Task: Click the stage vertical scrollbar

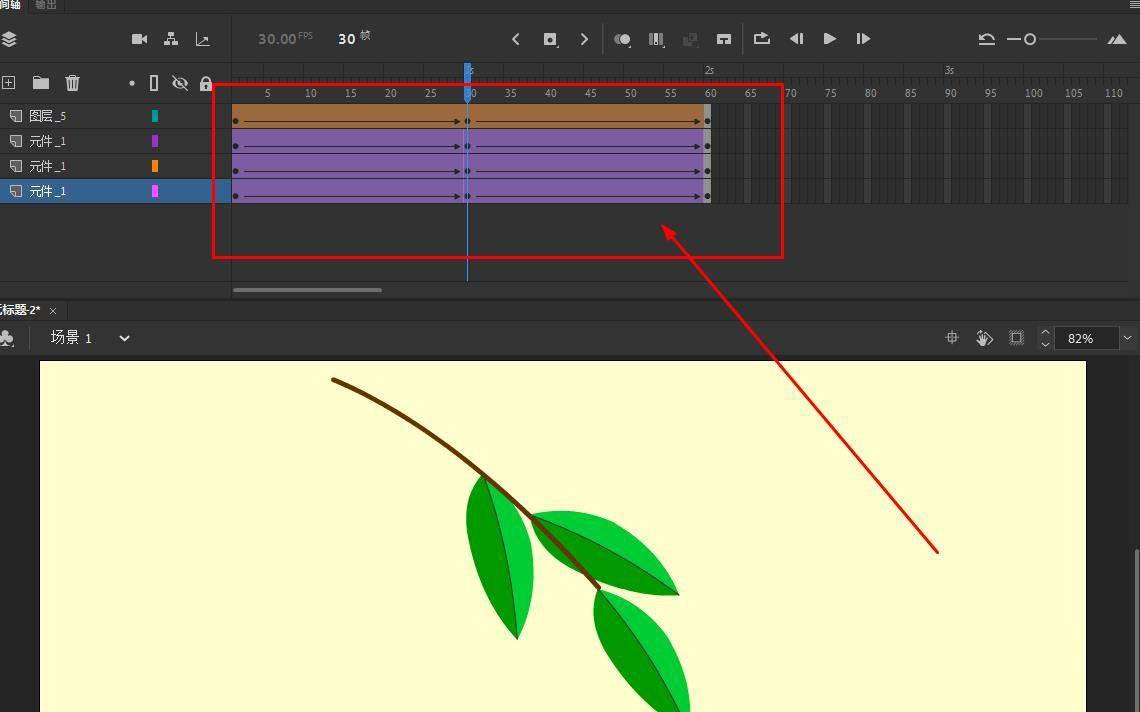Action: point(1136,629)
